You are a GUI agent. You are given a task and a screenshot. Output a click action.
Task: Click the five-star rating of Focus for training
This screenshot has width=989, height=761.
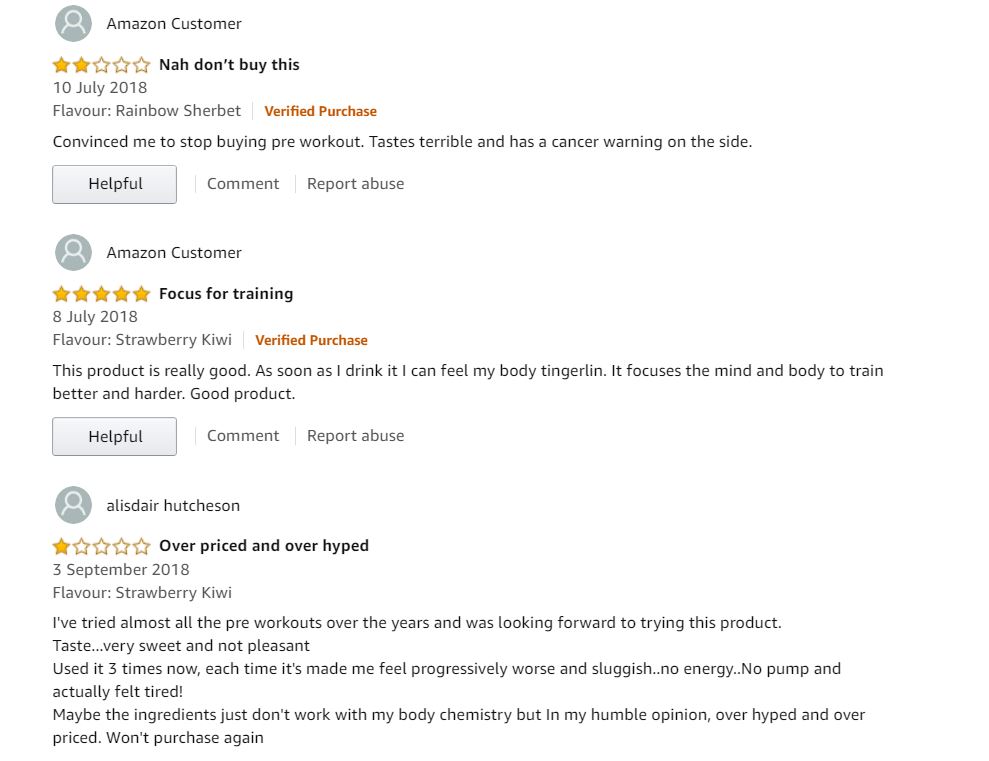pyautogui.click(x=102, y=294)
